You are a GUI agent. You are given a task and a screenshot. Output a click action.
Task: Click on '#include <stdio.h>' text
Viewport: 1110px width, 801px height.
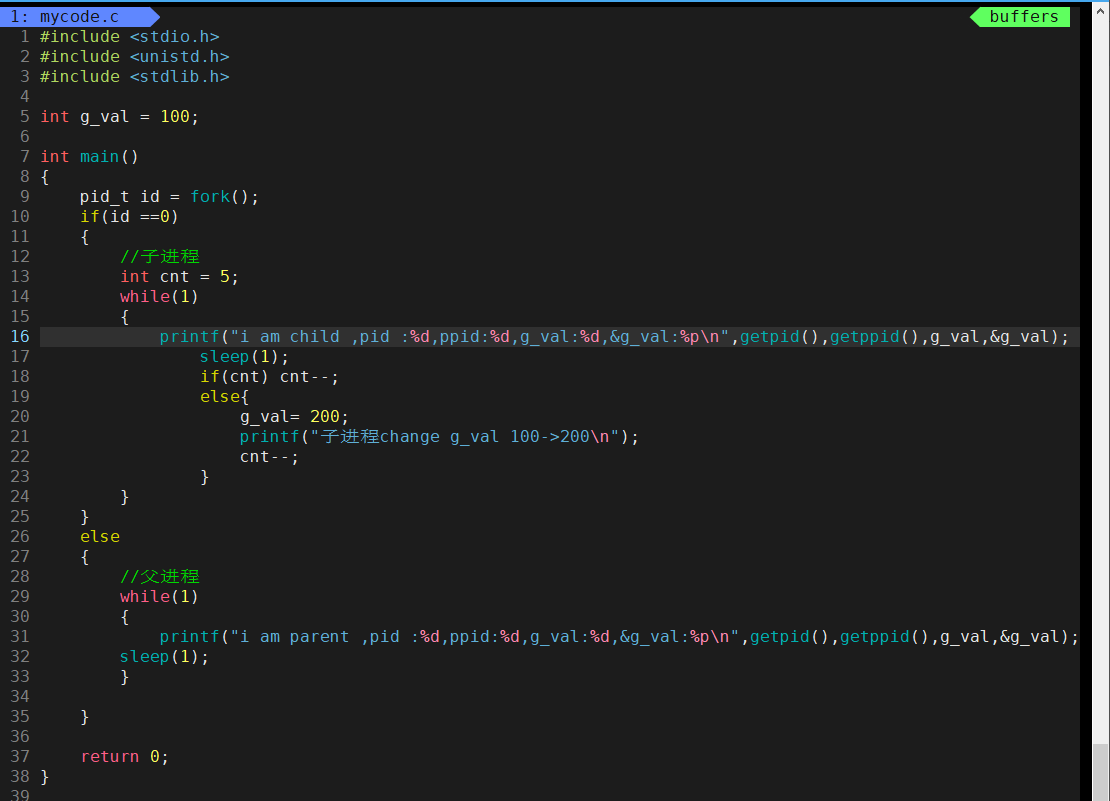click(x=130, y=37)
